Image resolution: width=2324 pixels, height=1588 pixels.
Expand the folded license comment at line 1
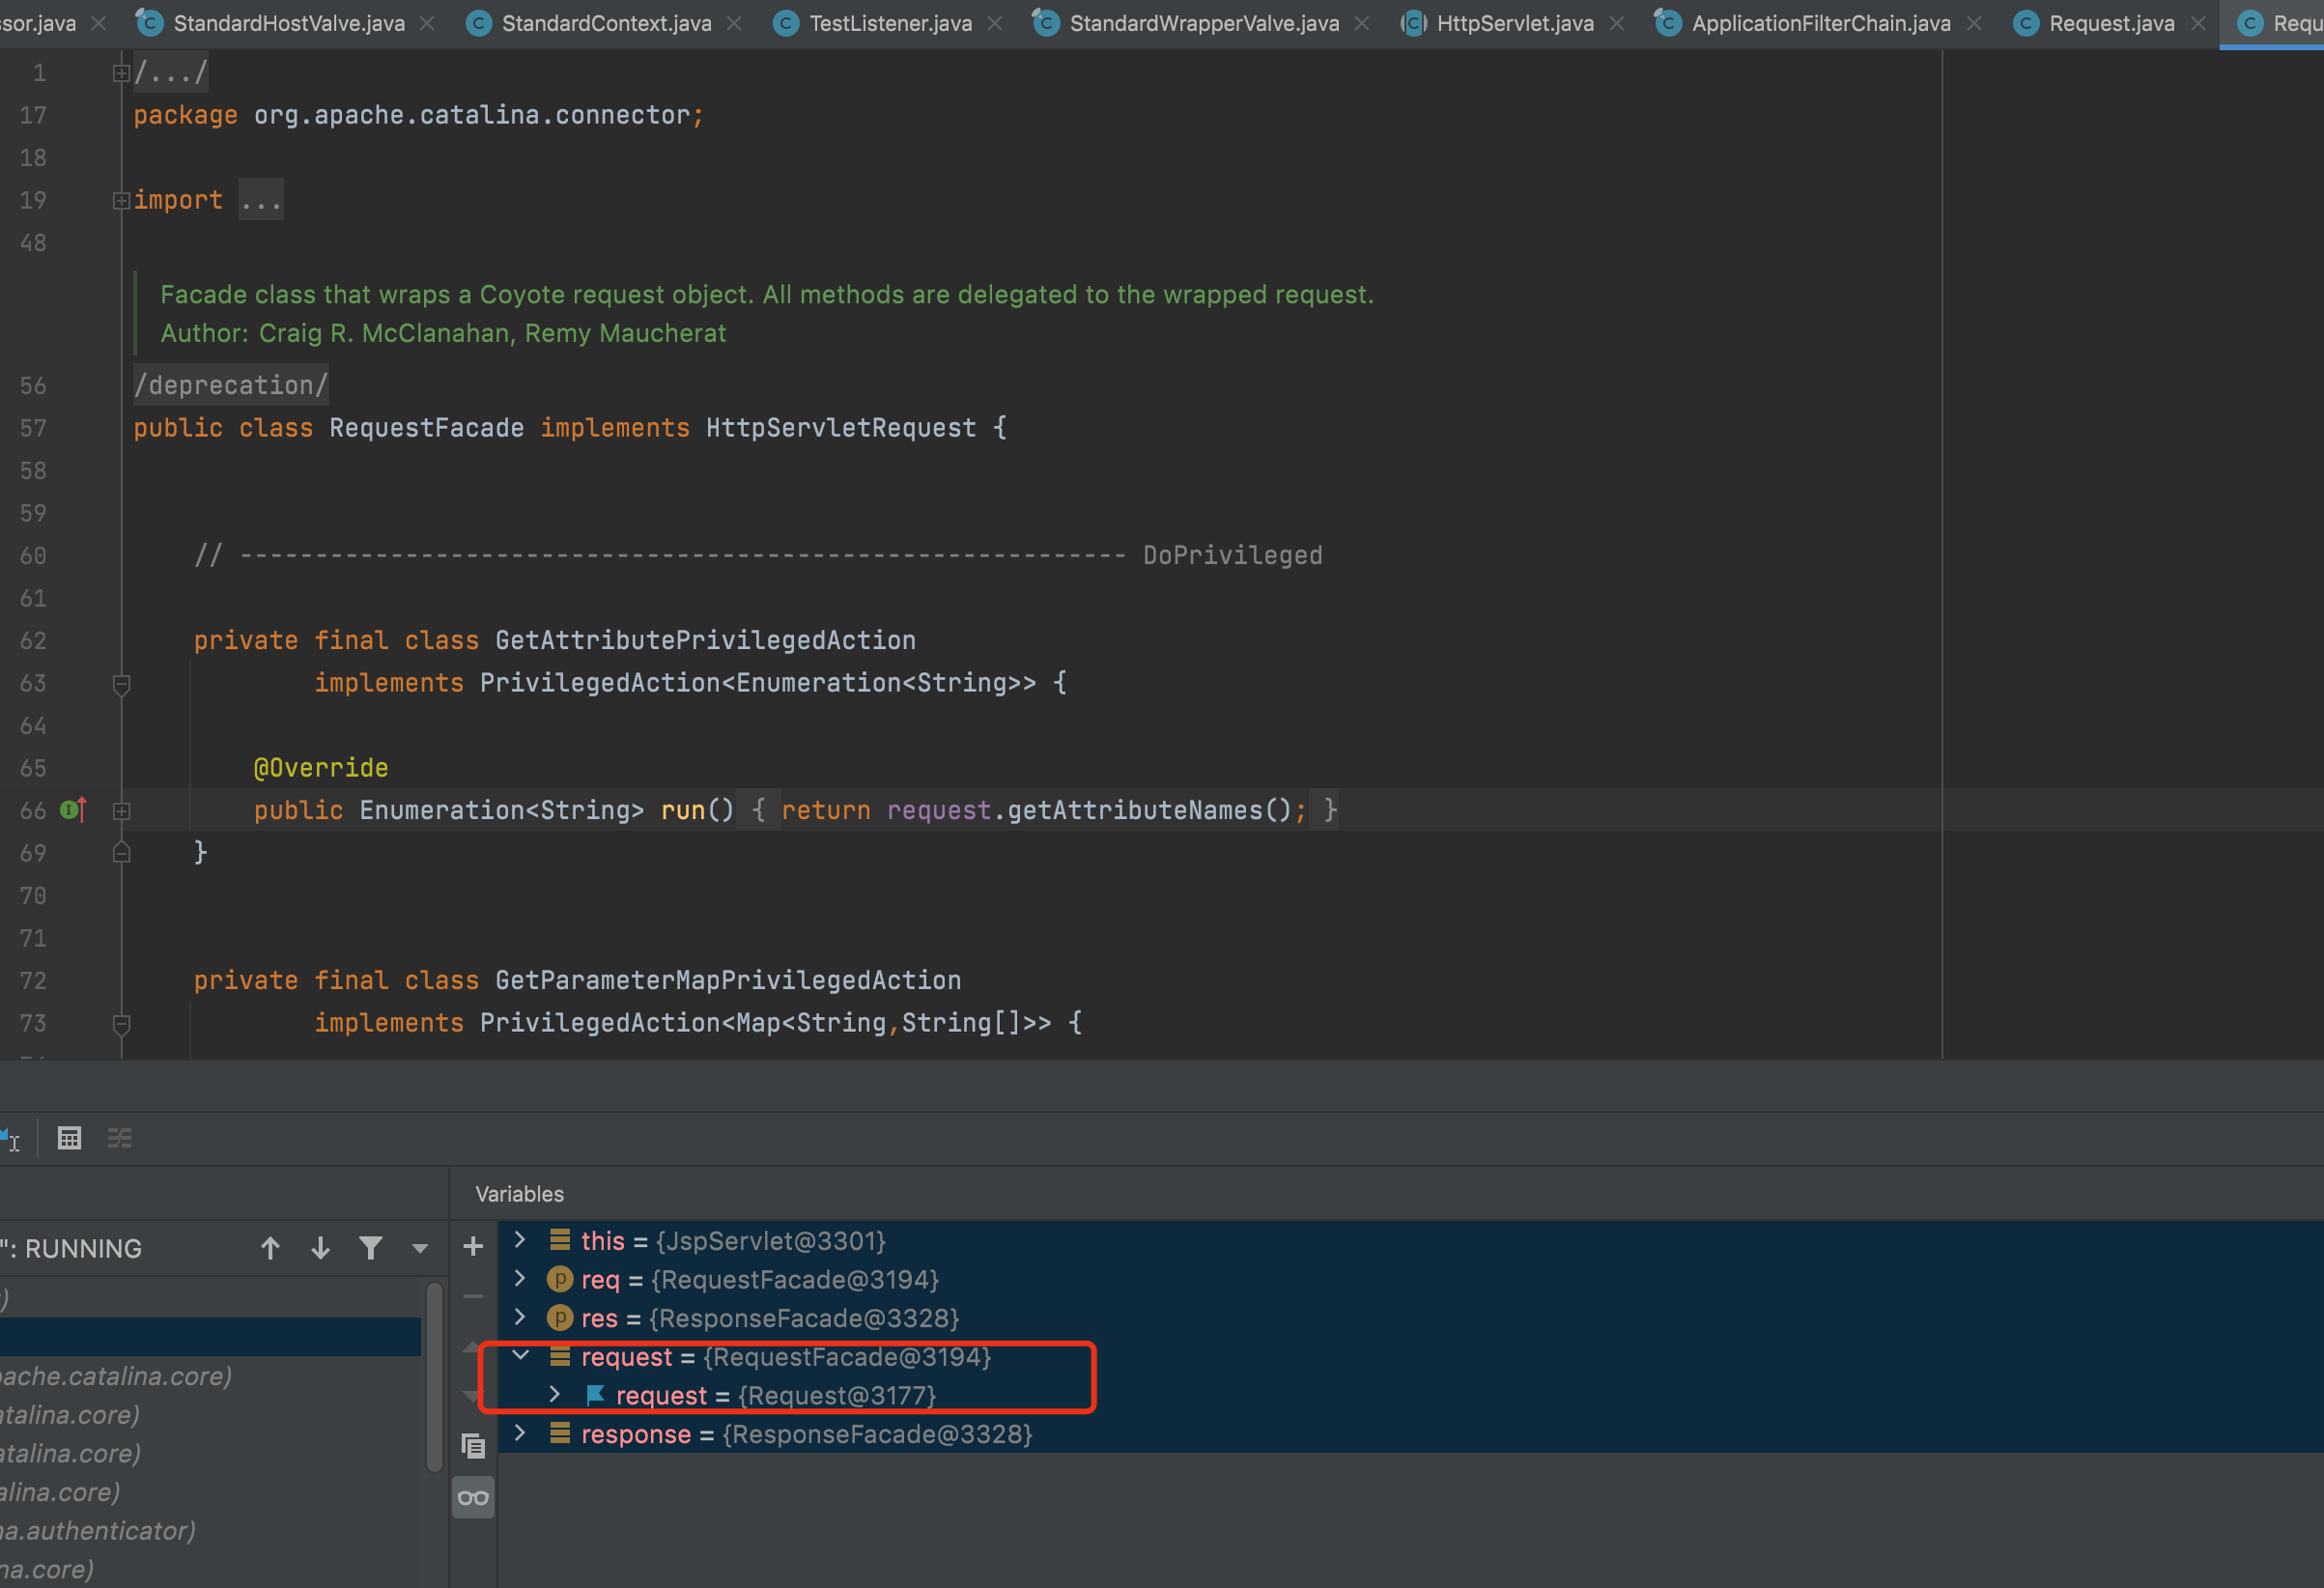[x=121, y=73]
